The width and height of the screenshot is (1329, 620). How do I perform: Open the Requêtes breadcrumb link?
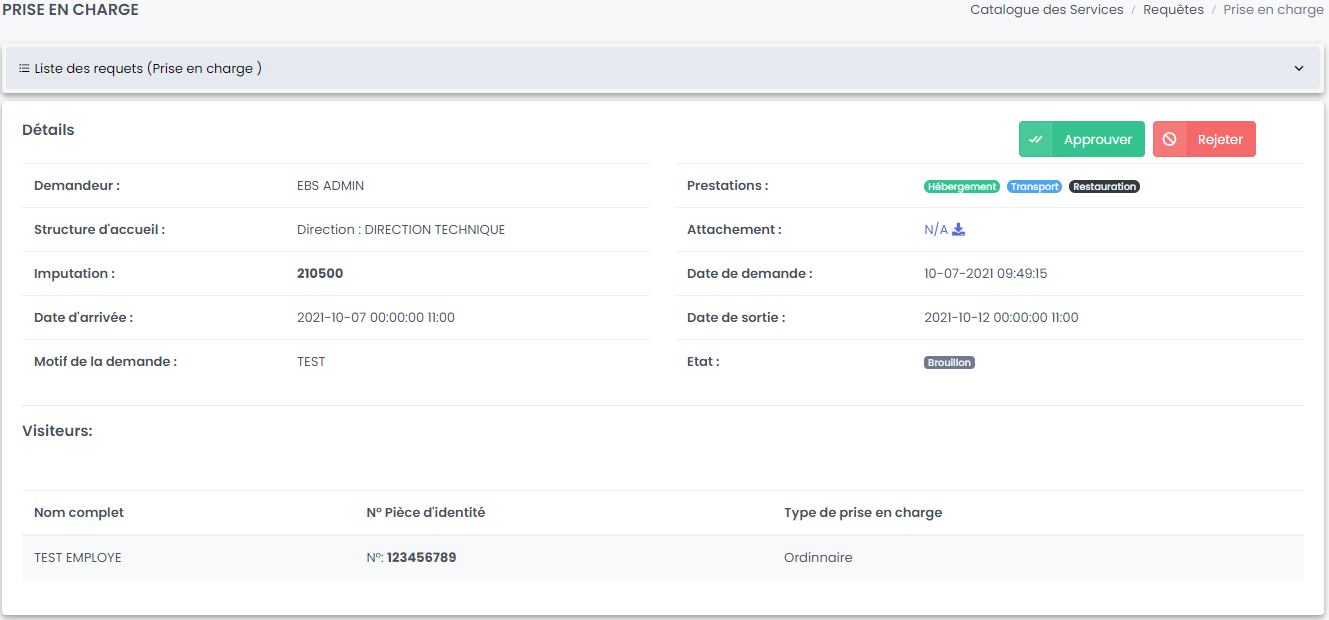[1173, 10]
